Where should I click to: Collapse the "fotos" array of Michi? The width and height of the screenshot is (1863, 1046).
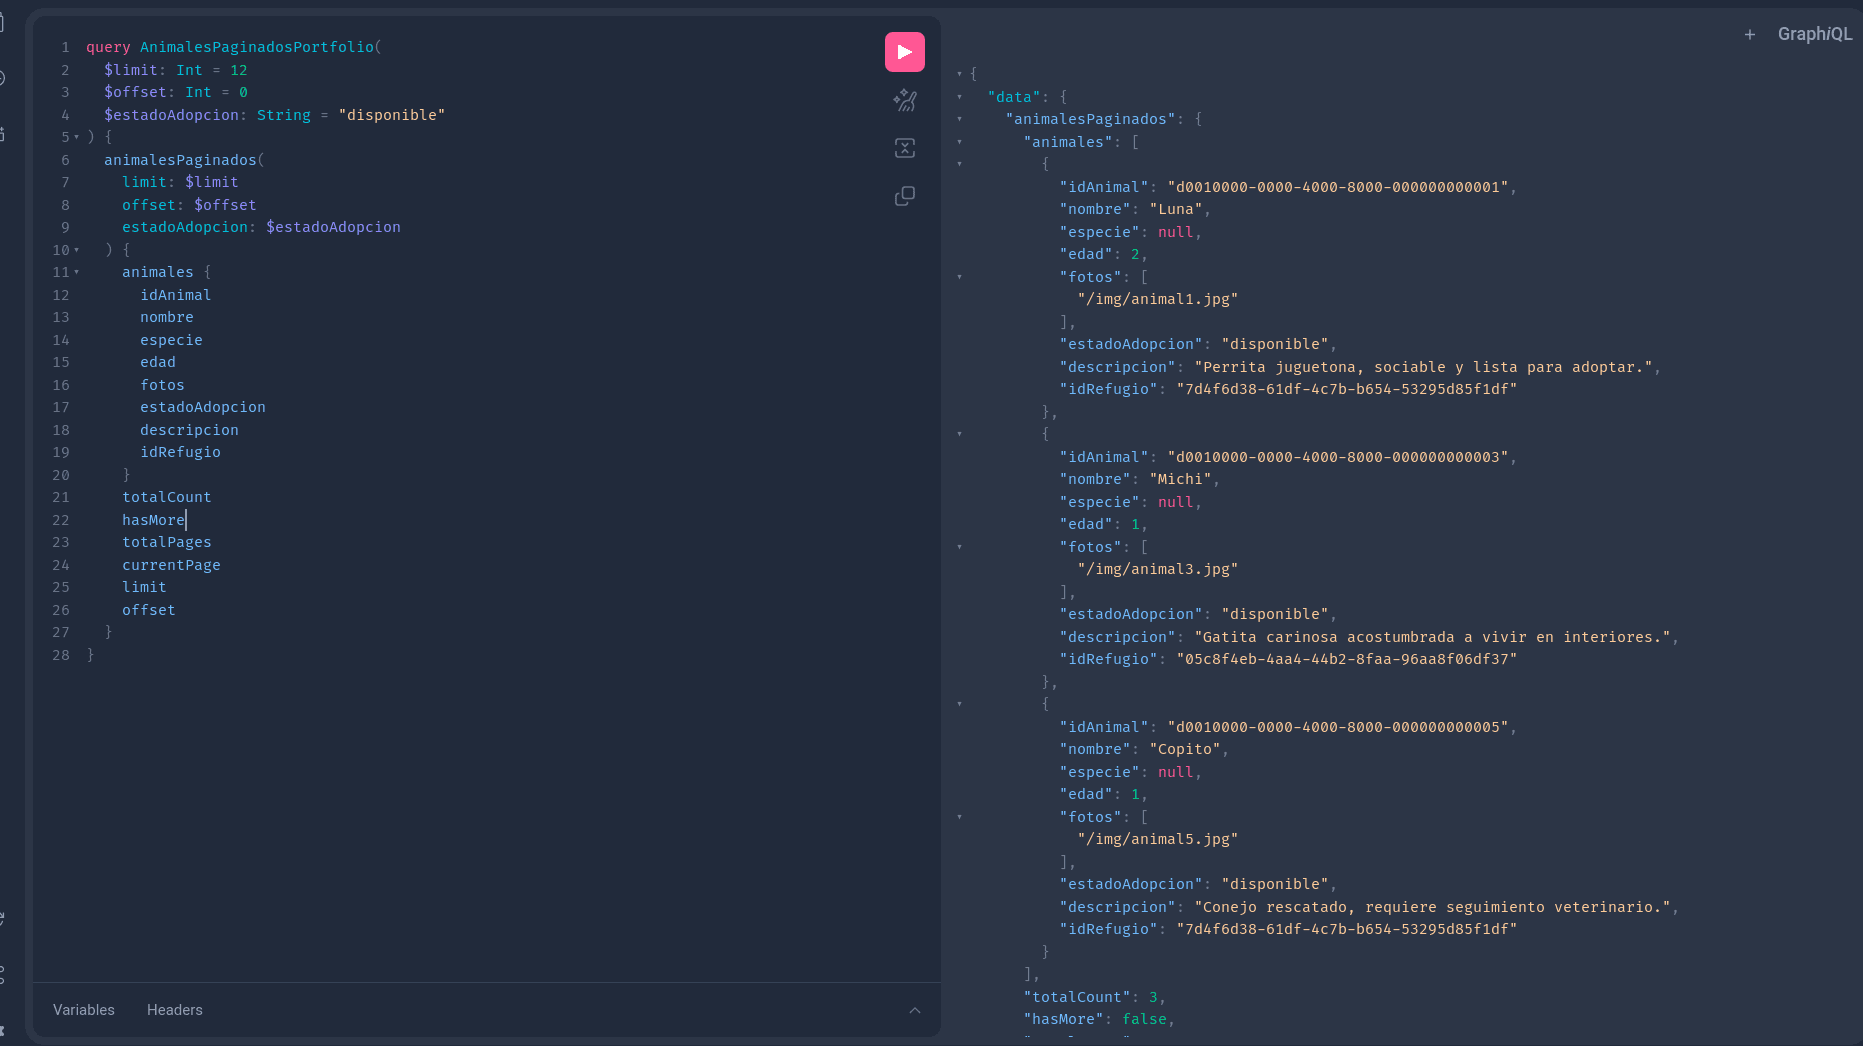(x=960, y=547)
